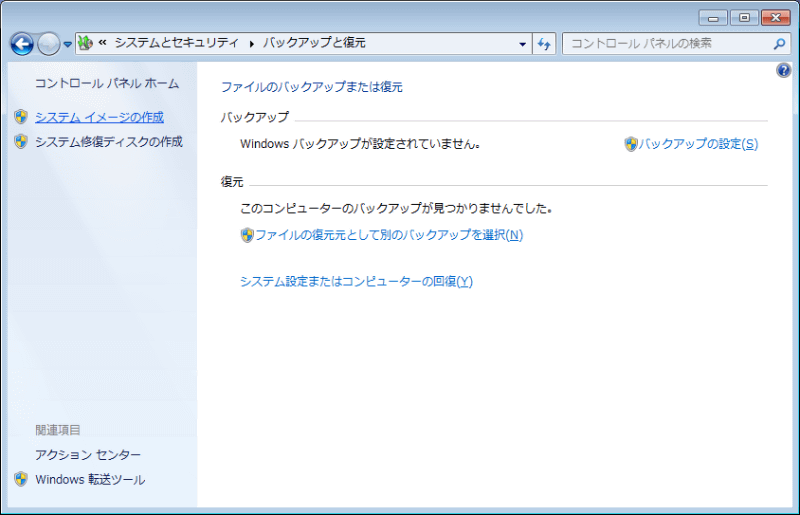Refresh the page with the refresh button
Screen dimensions: 800x515
coord(544,44)
